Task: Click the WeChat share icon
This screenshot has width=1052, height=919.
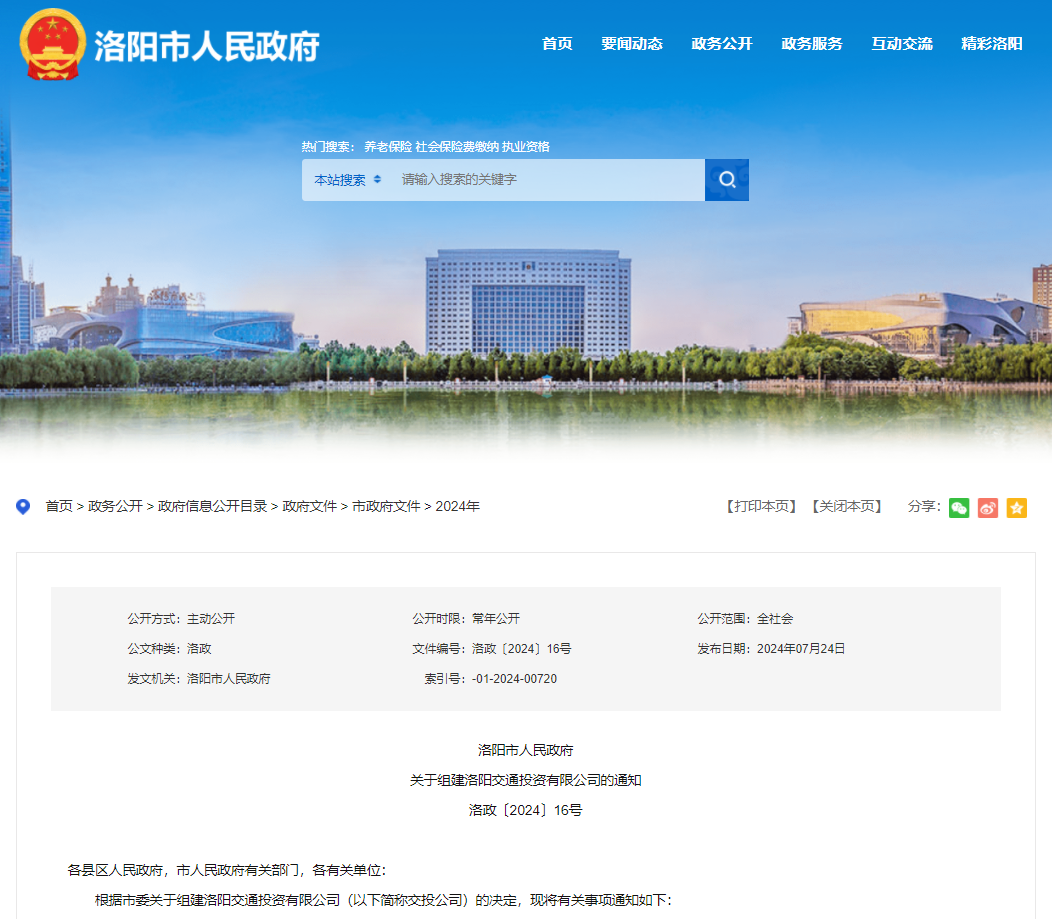Action: point(959,508)
